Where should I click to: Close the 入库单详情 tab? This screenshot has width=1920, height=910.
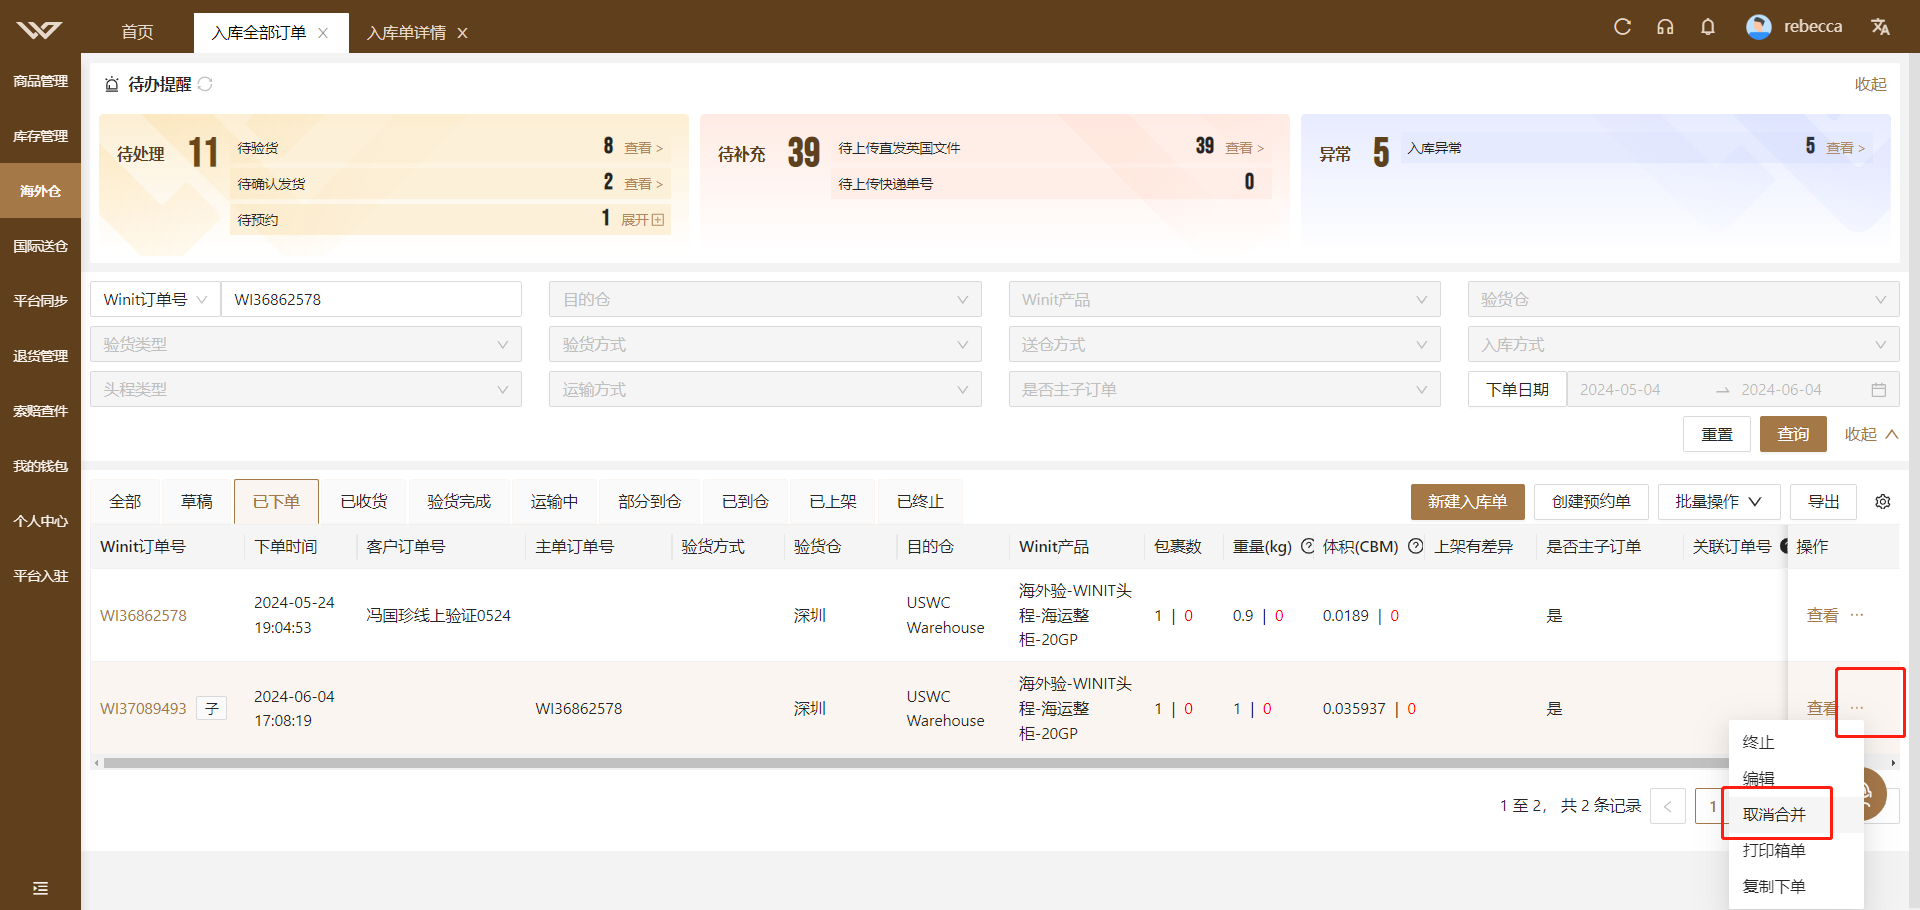462,33
